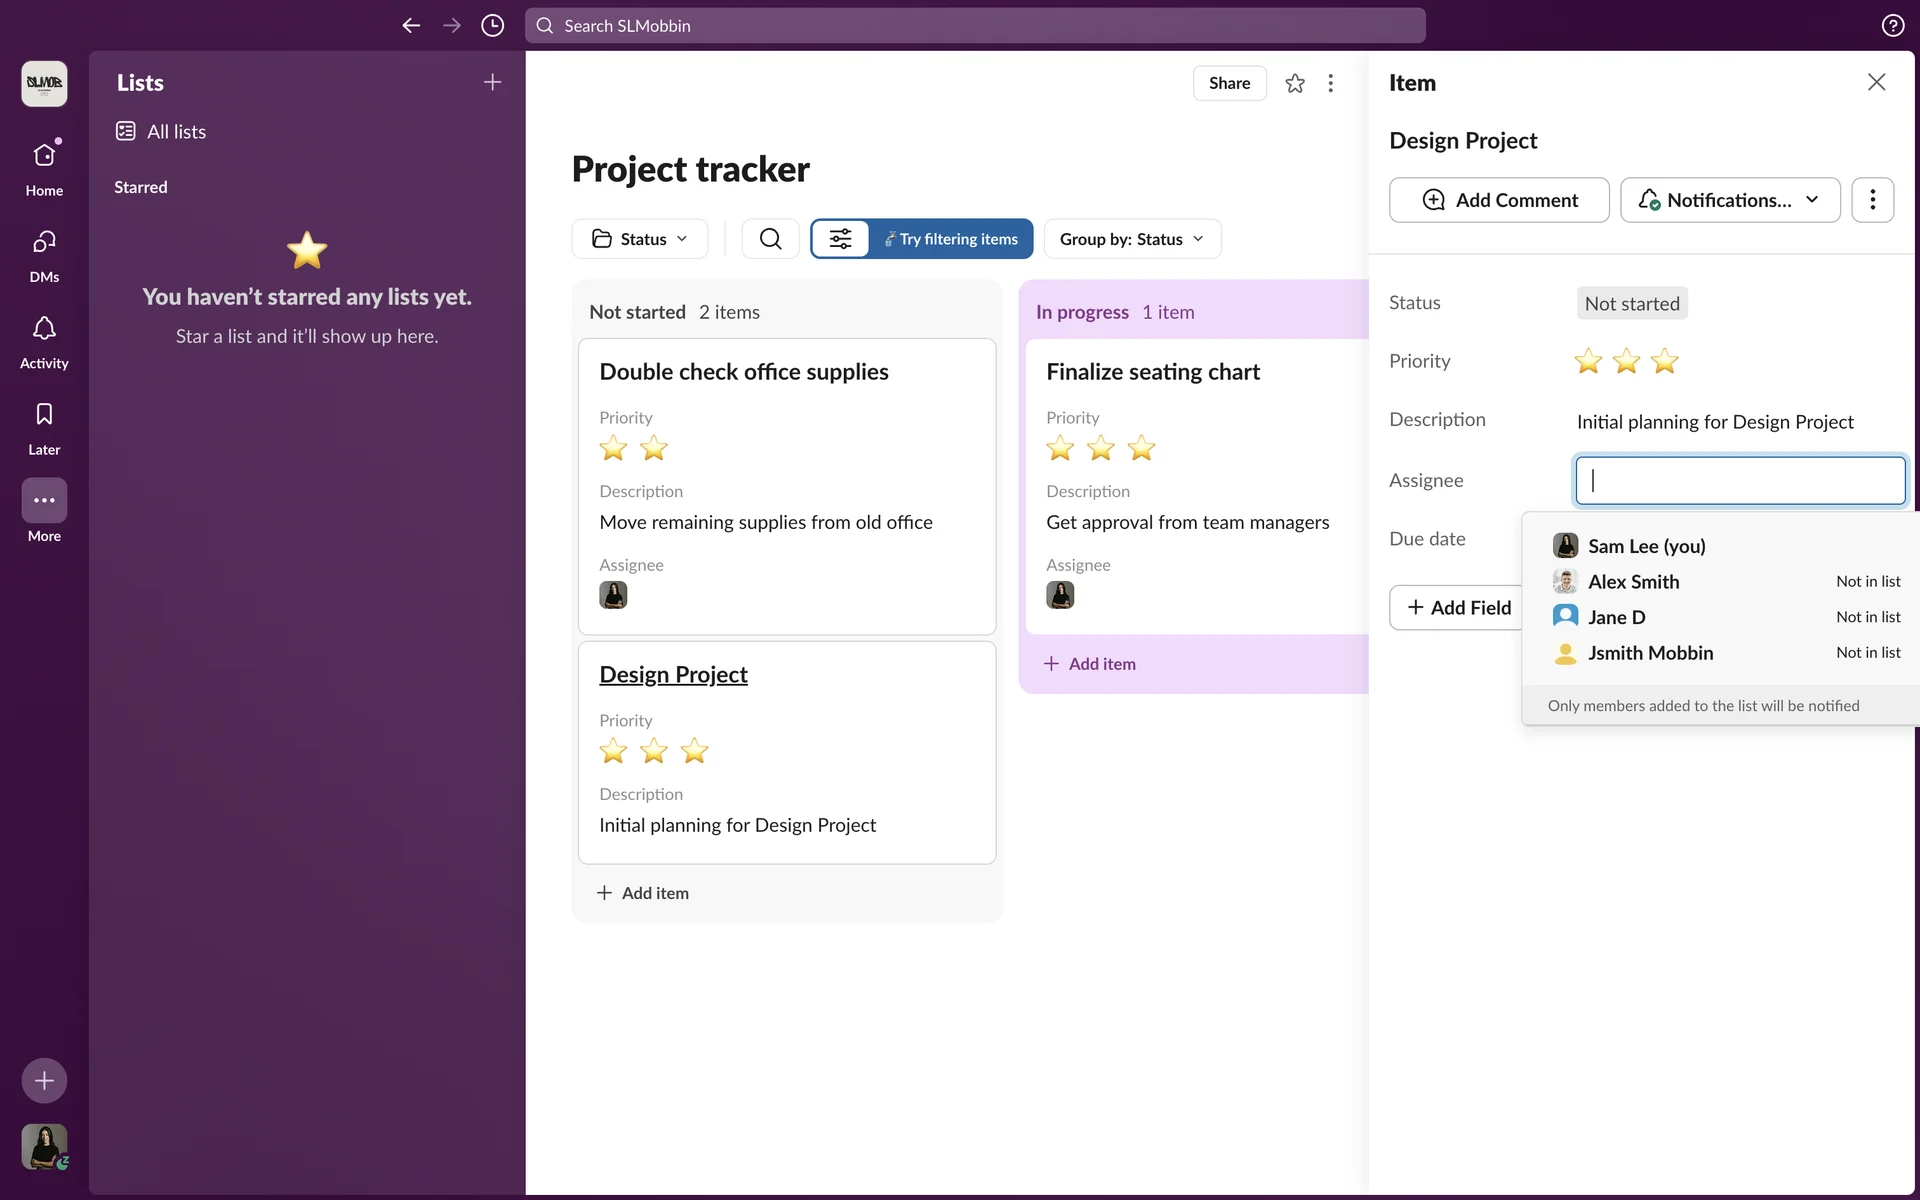The height and width of the screenshot is (1200, 1920).
Task: Expand the Status view dropdown
Action: 640,239
